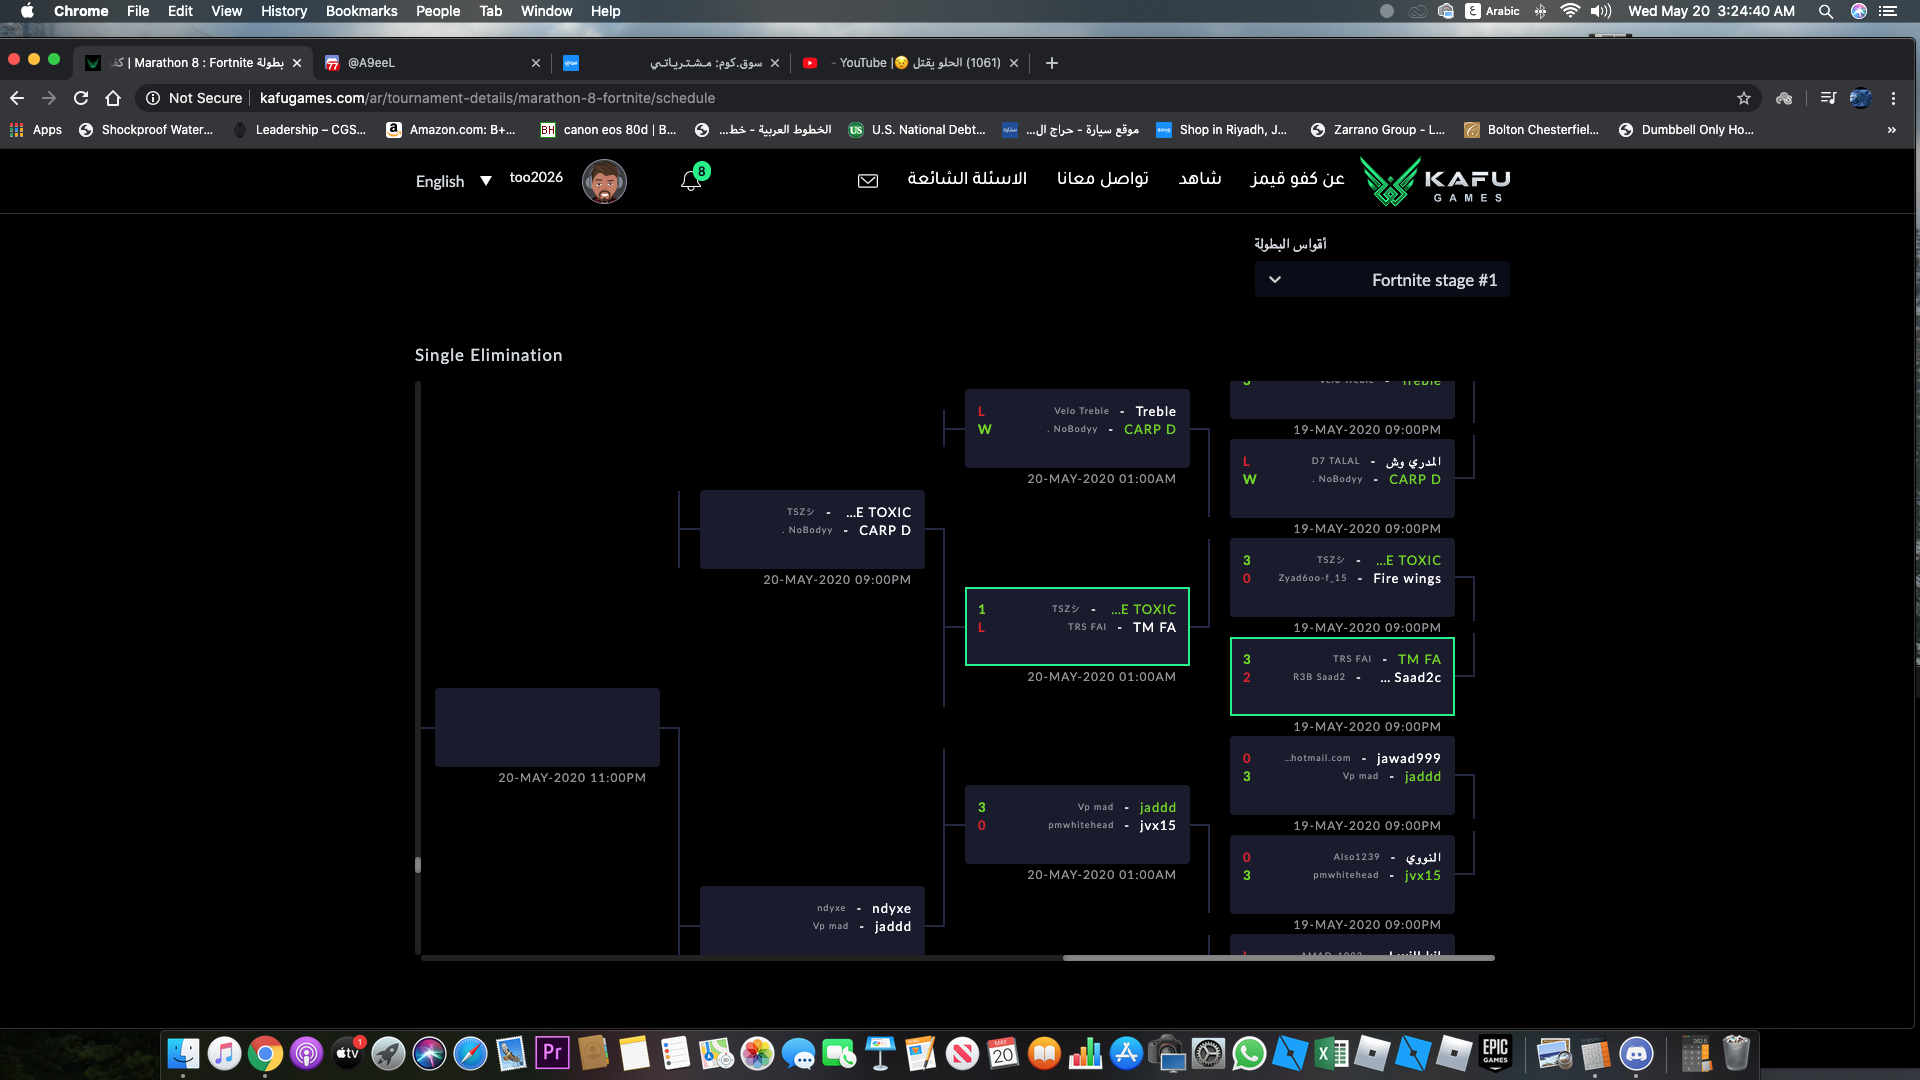Viewport: 1920px width, 1080px height.
Task: Open Discord from the dock
Action: click(1636, 1053)
